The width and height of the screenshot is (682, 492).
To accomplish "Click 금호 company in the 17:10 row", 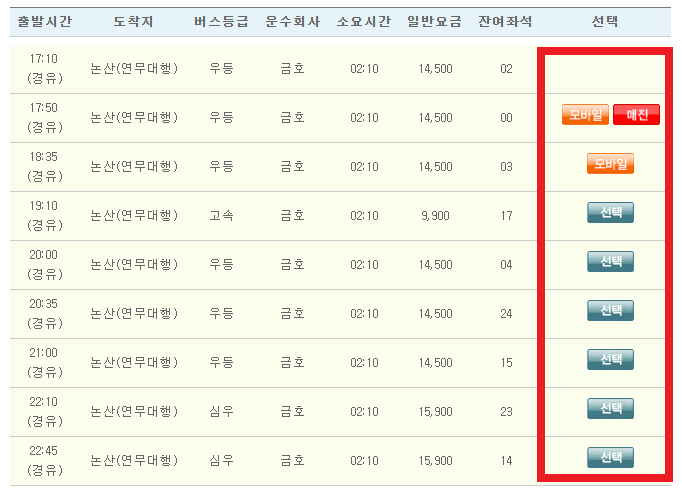I will 292,68.
